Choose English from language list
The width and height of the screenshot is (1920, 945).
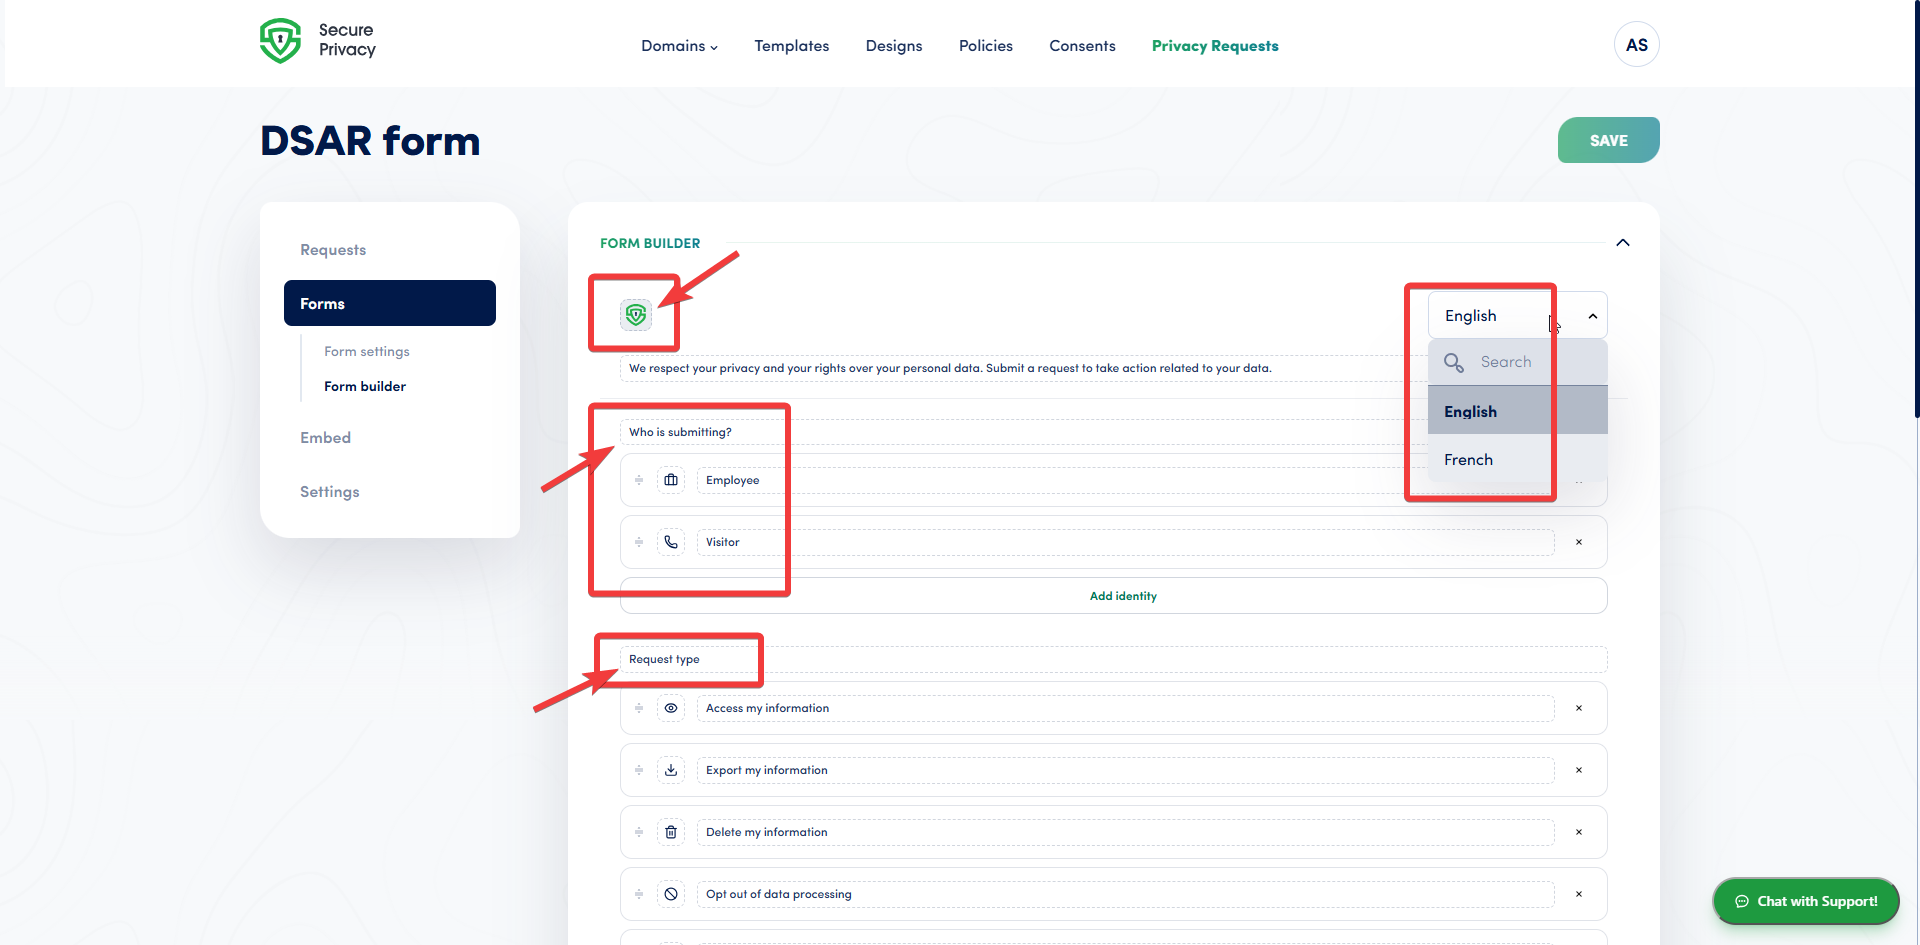pyautogui.click(x=1518, y=411)
